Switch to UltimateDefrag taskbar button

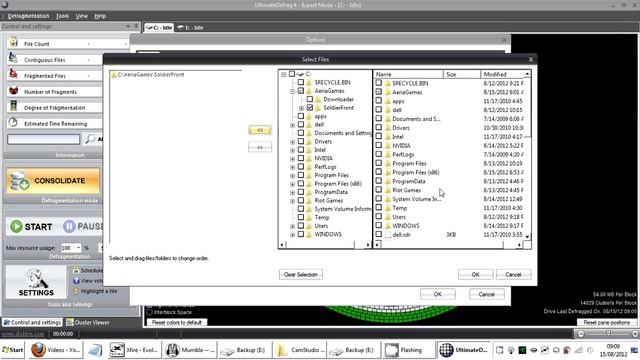(464, 350)
